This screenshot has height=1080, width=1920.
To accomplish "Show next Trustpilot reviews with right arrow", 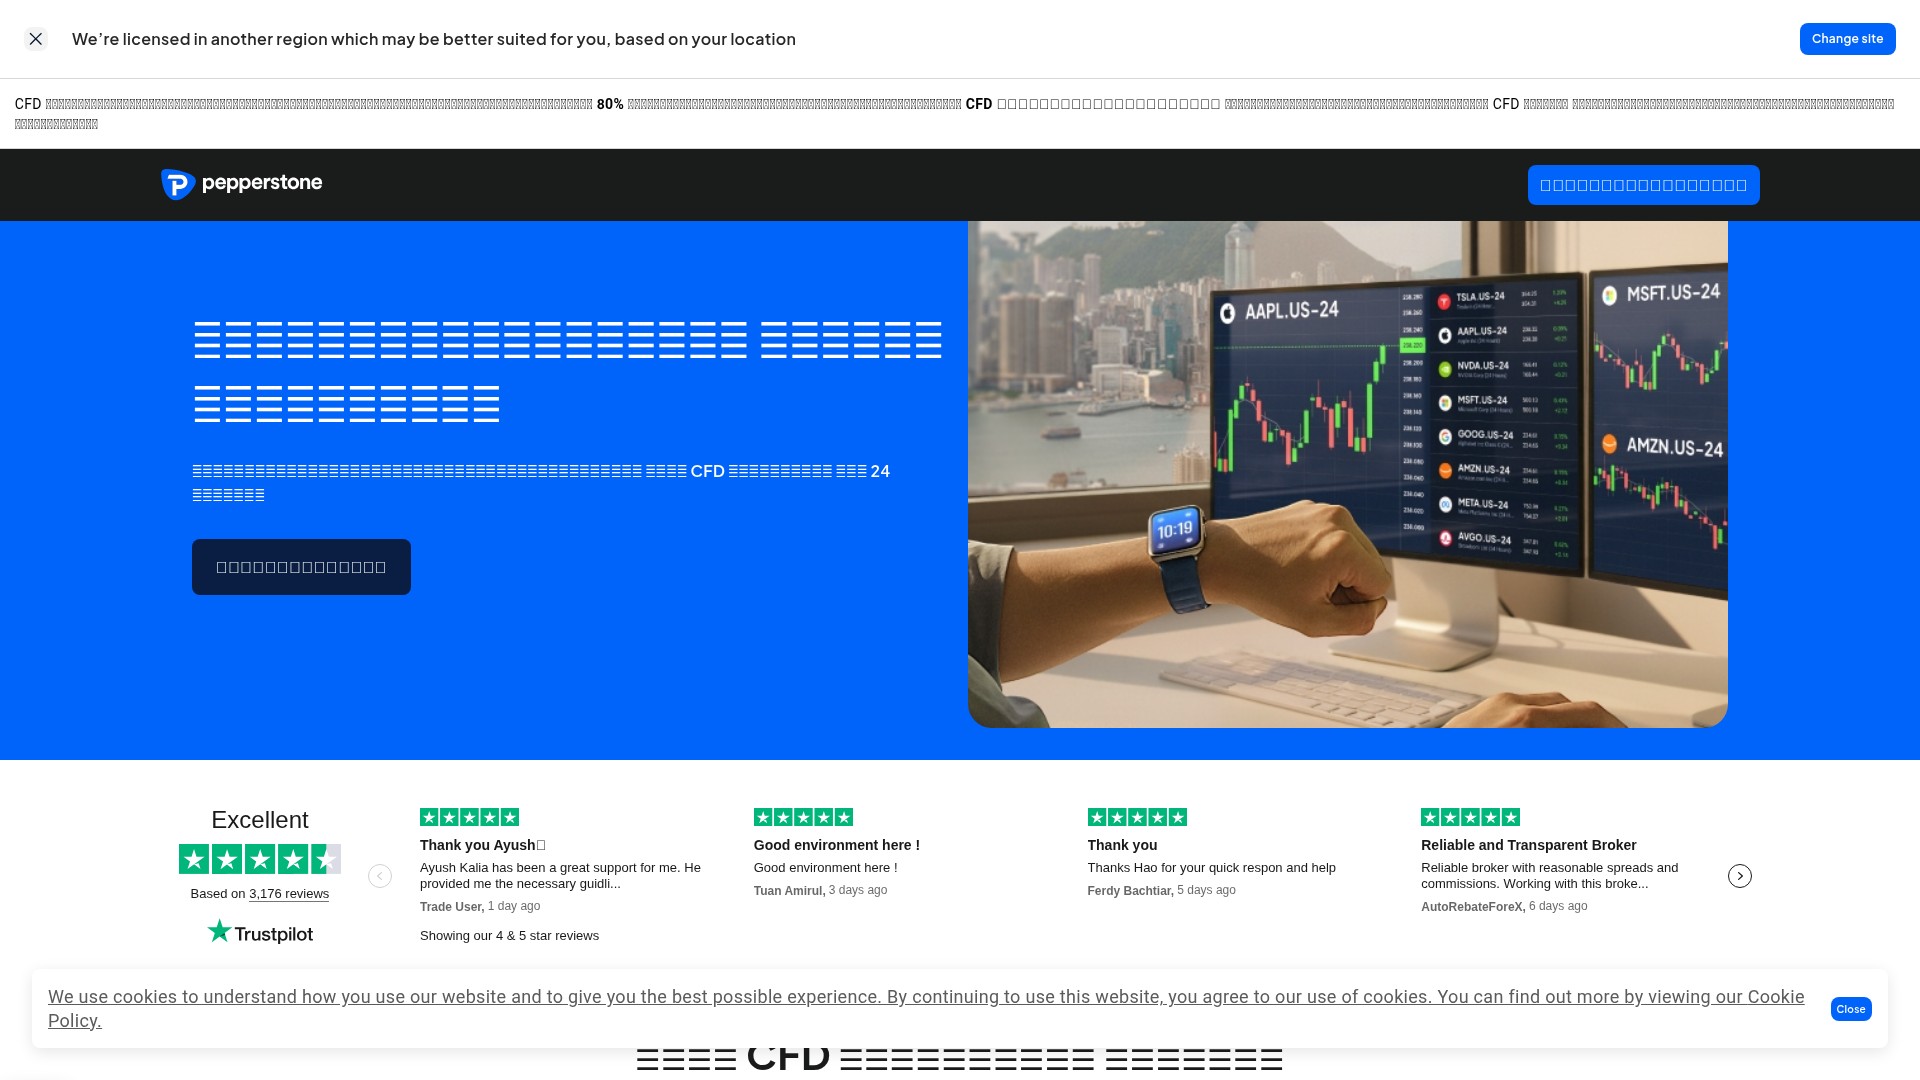I will tap(1739, 876).
